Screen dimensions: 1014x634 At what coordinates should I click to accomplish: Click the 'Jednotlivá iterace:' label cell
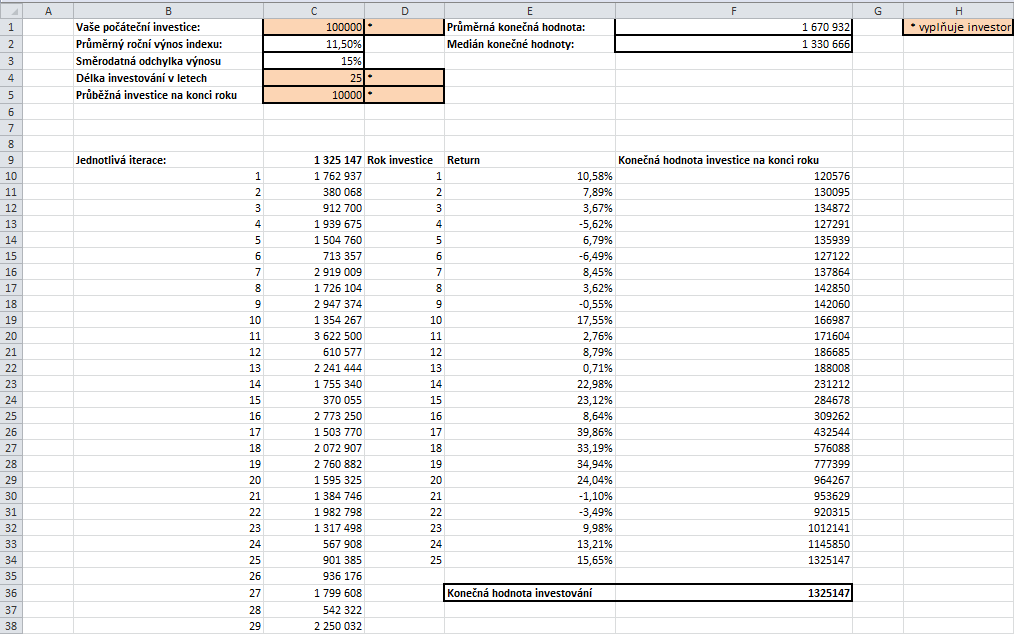tap(168, 160)
